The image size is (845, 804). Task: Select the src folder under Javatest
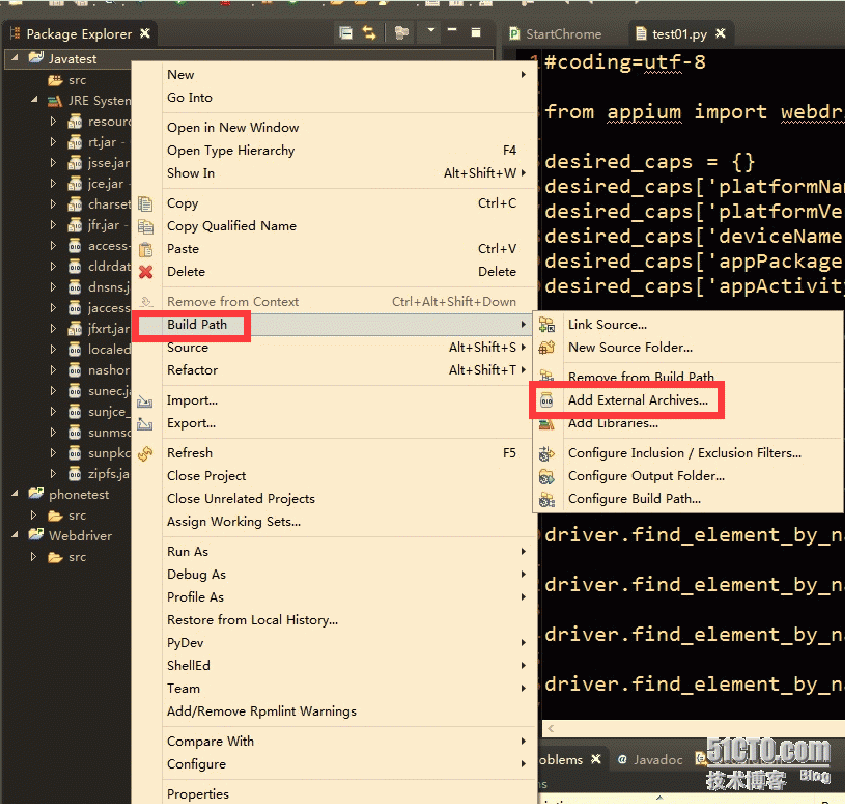click(77, 80)
